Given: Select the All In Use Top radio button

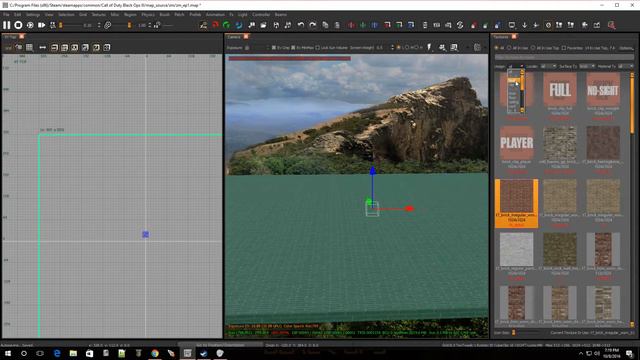Looking at the screenshot, I should [x=533, y=48].
